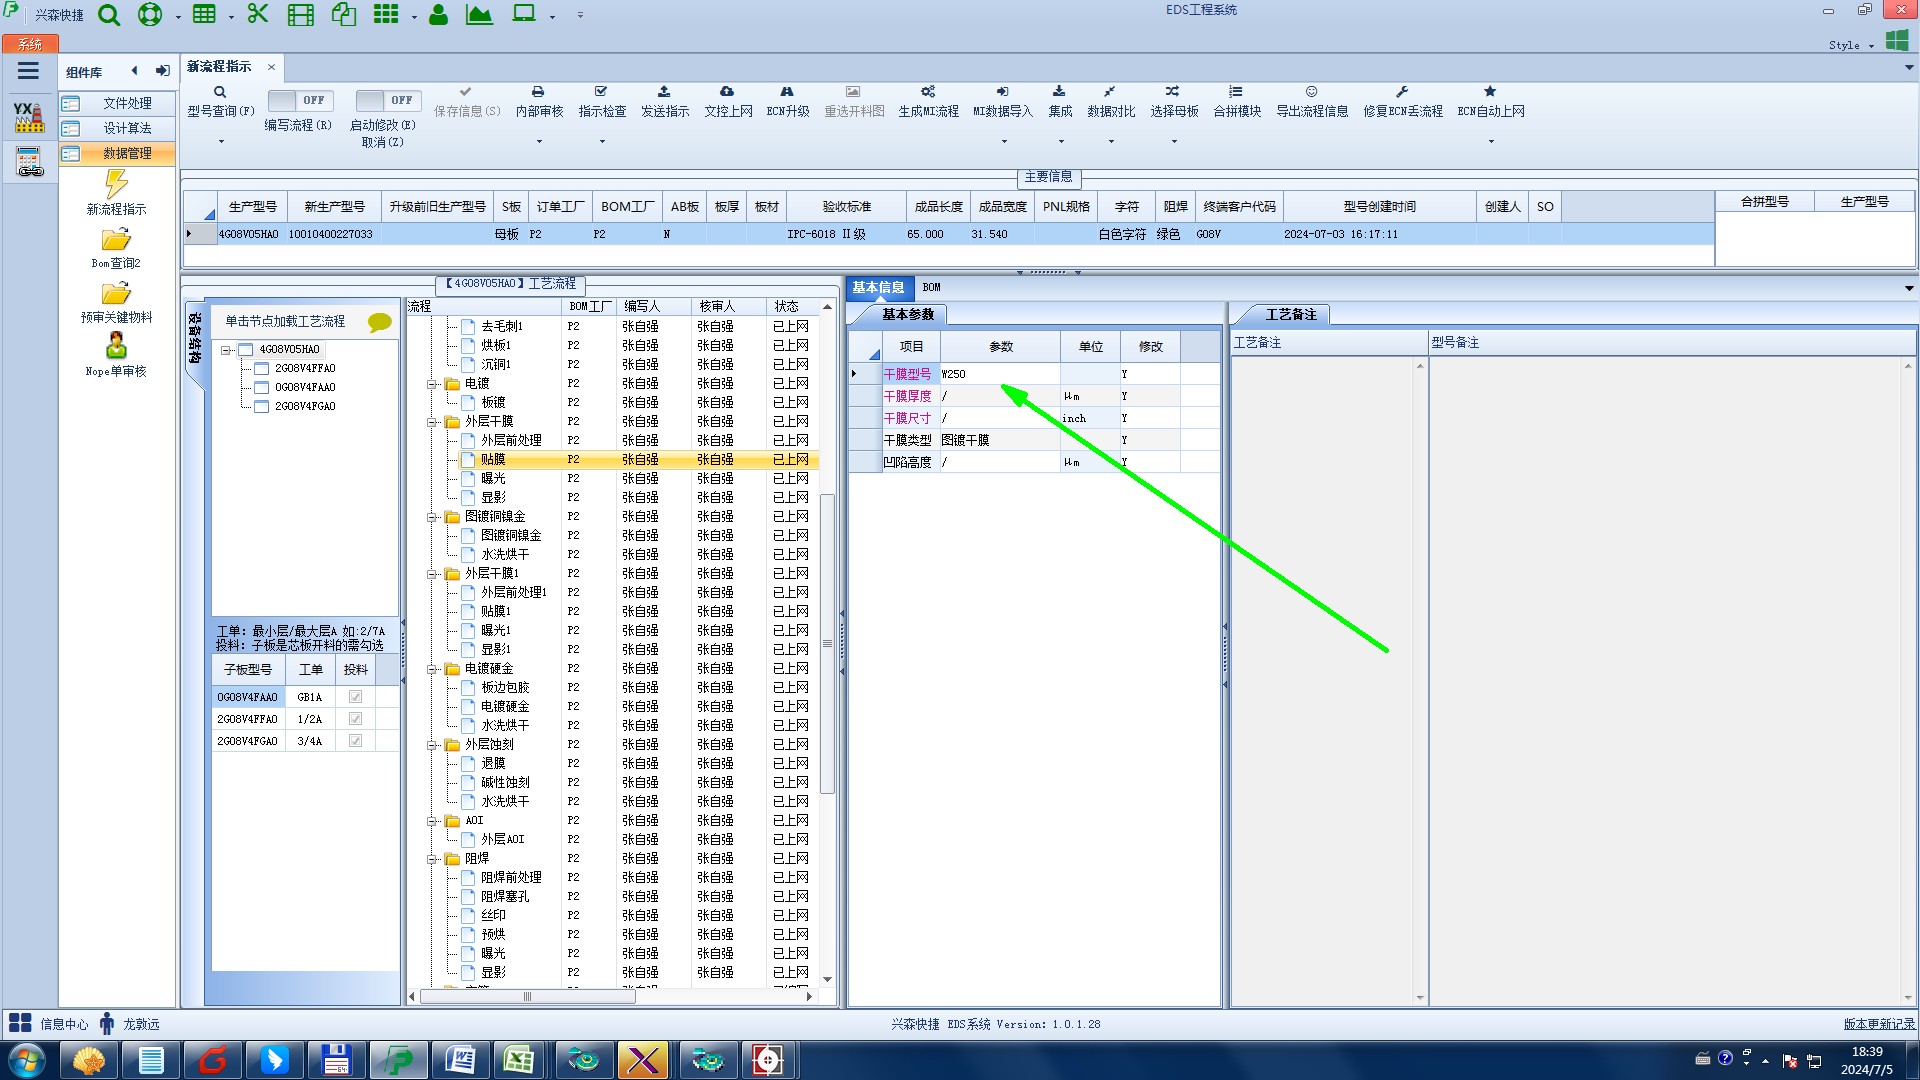Click the ECN自动上网 star icon

coord(1490,92)
